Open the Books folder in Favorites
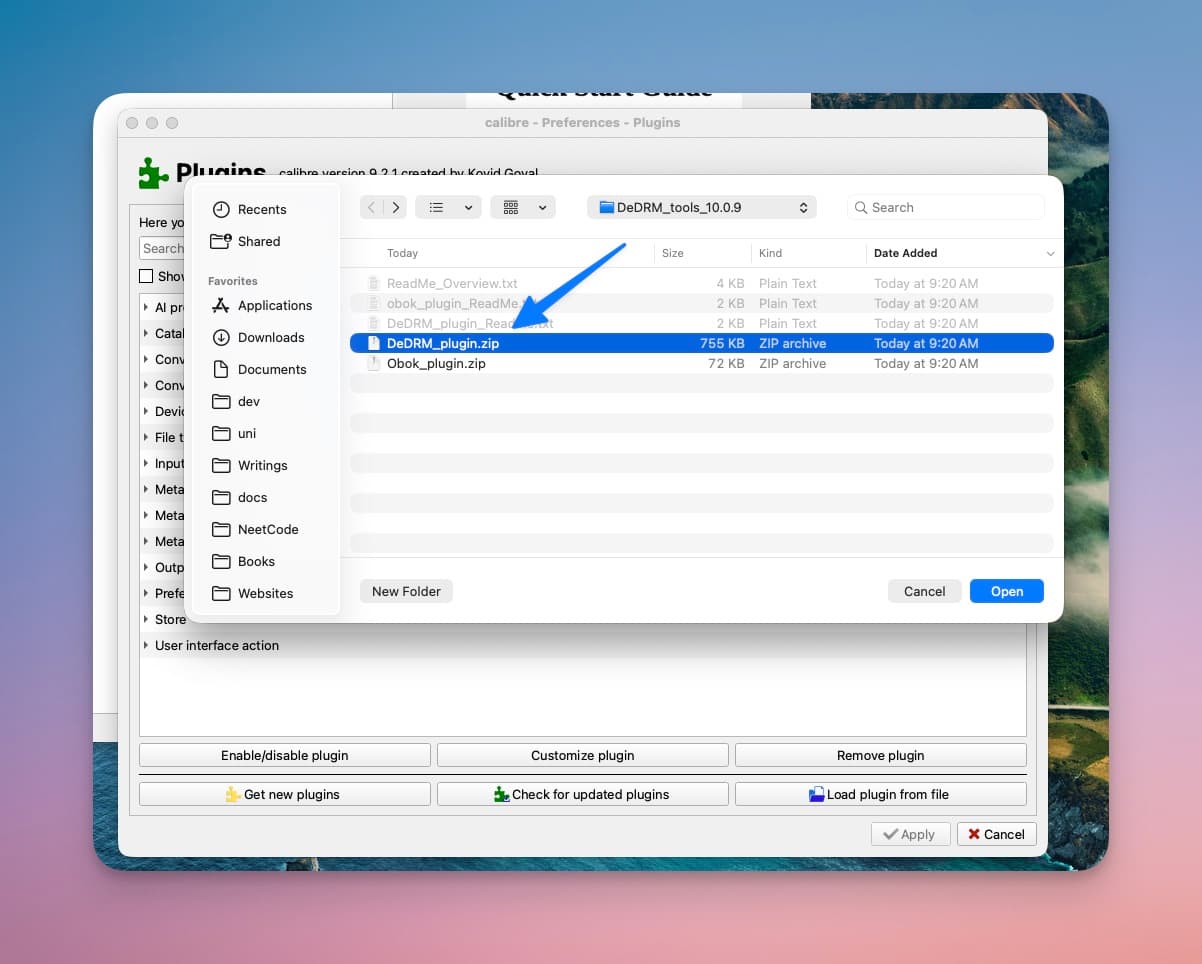 [255, 561]
